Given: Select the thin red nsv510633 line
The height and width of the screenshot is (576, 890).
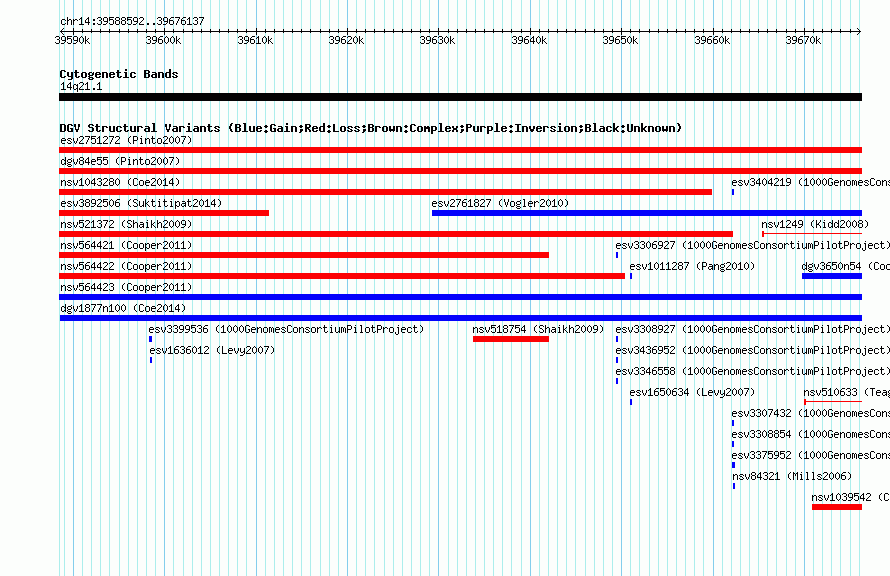Looking at the screenshot, I should coord(833,402).
